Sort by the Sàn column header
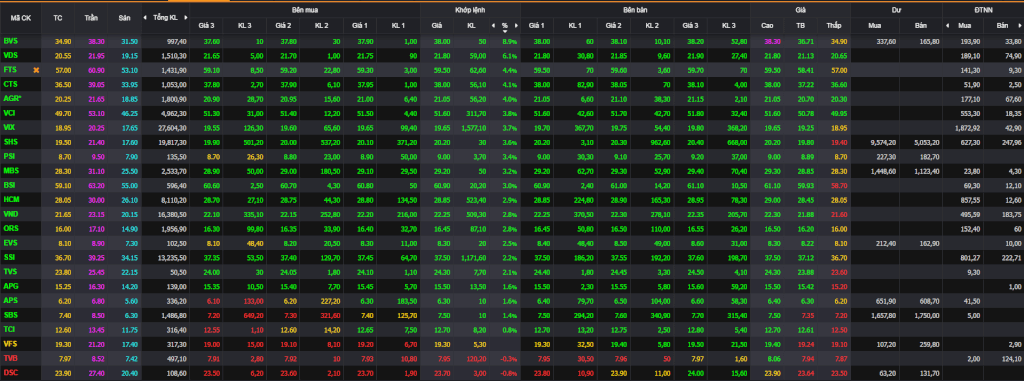Viewport: 1024px width, 381px height. [x=124, y=18]
